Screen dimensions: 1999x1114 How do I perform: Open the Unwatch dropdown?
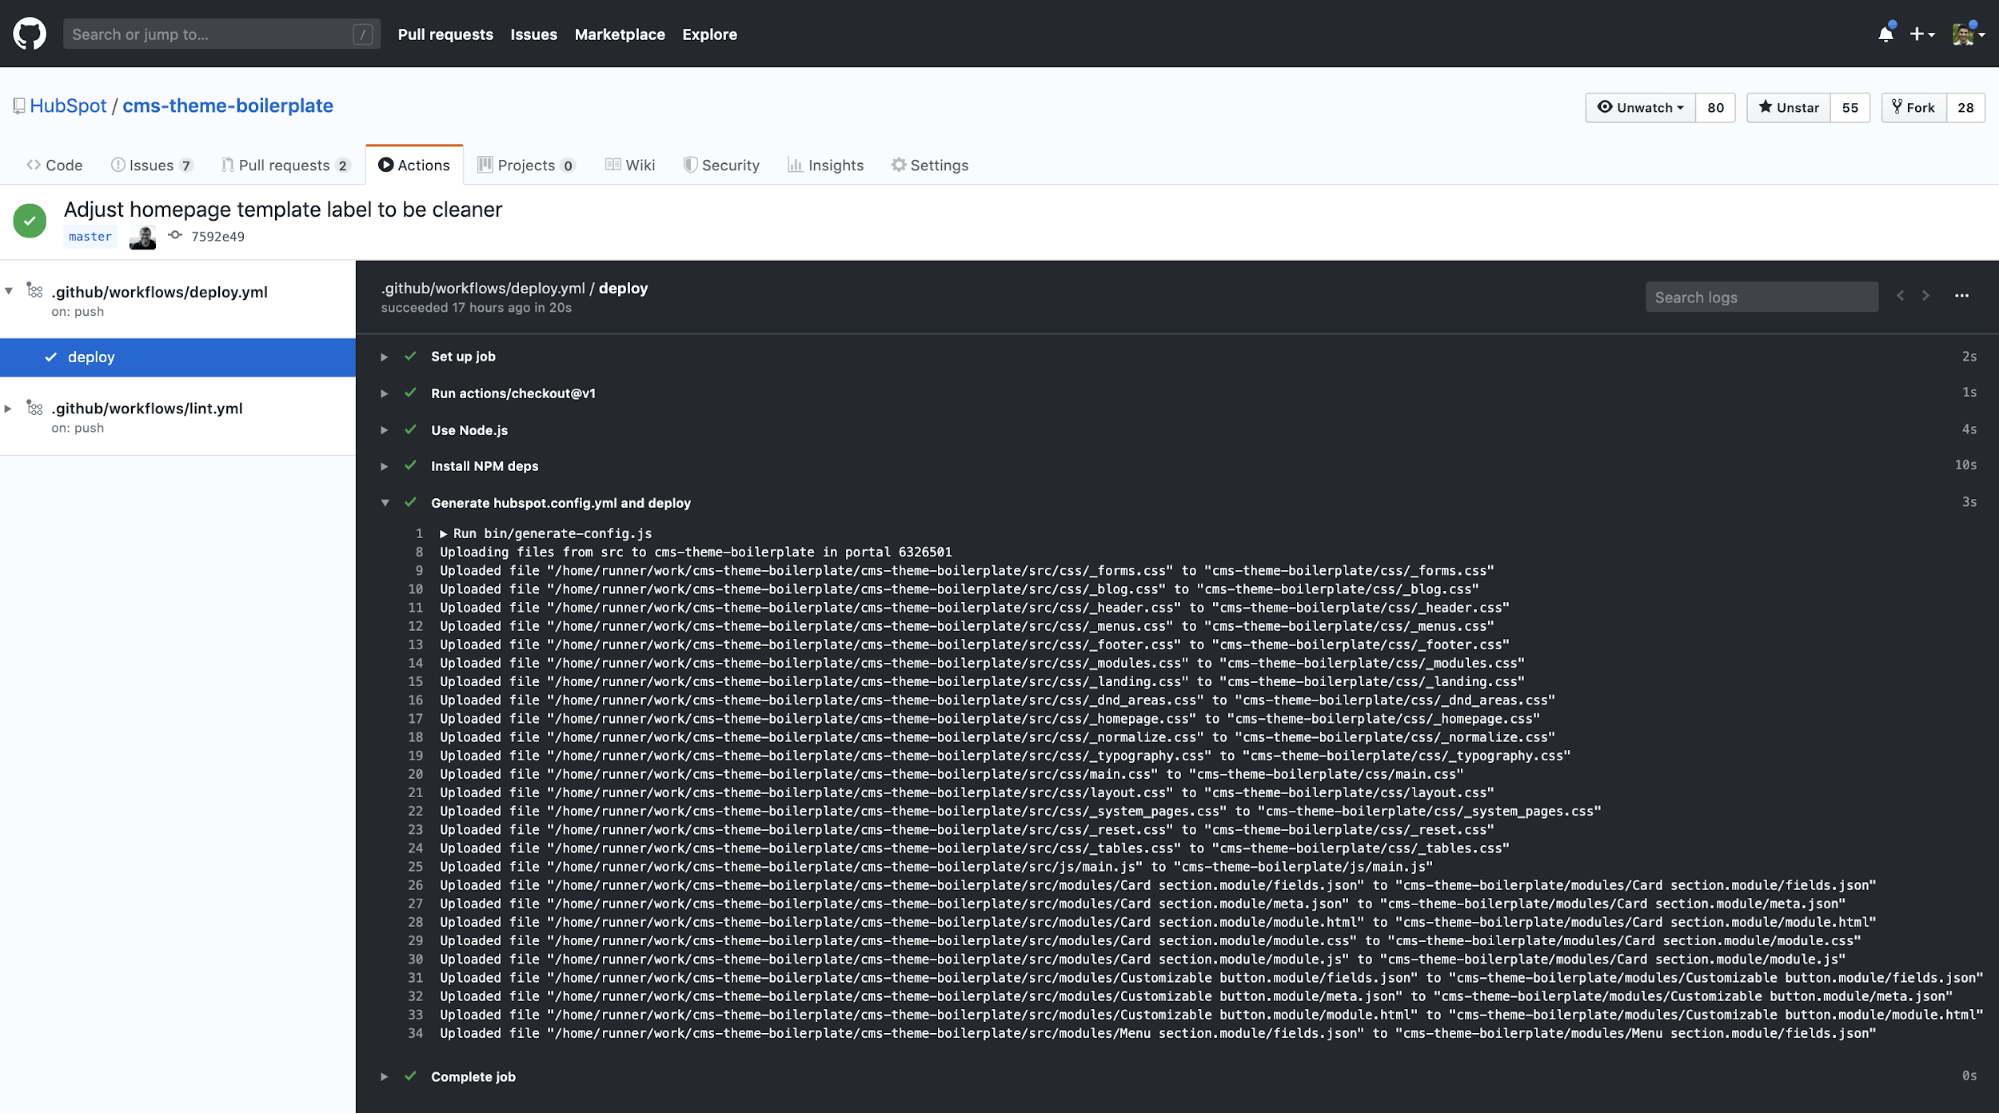click(1639, 107)
